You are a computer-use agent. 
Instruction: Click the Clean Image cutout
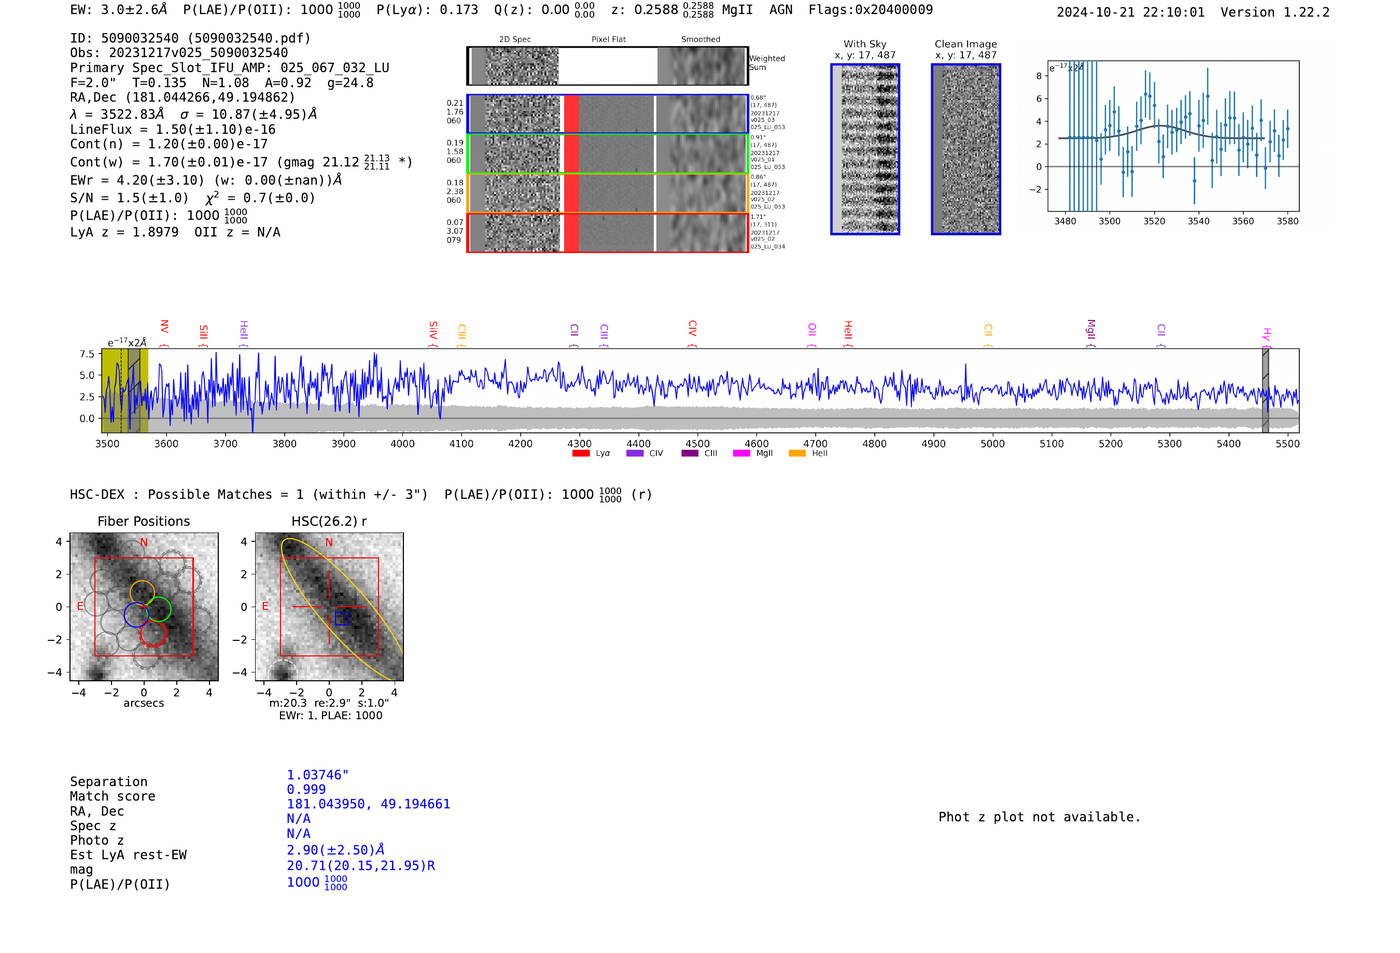pos(966,149)
